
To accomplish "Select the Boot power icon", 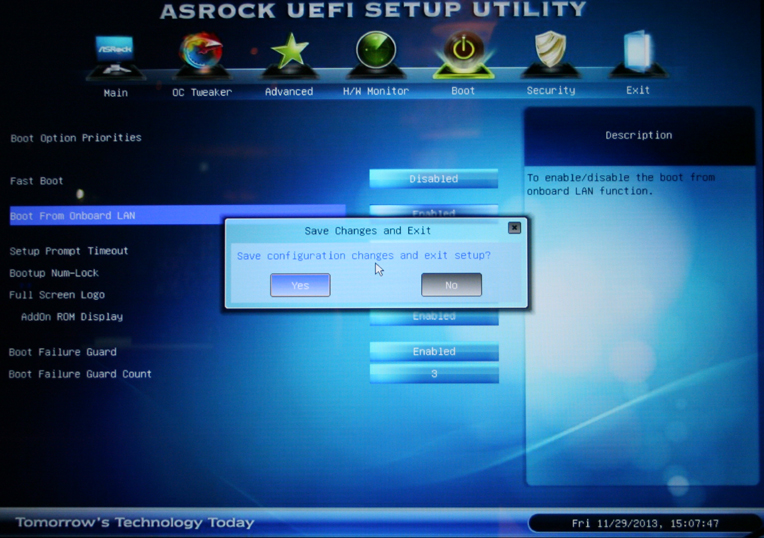I will point(463,55).
